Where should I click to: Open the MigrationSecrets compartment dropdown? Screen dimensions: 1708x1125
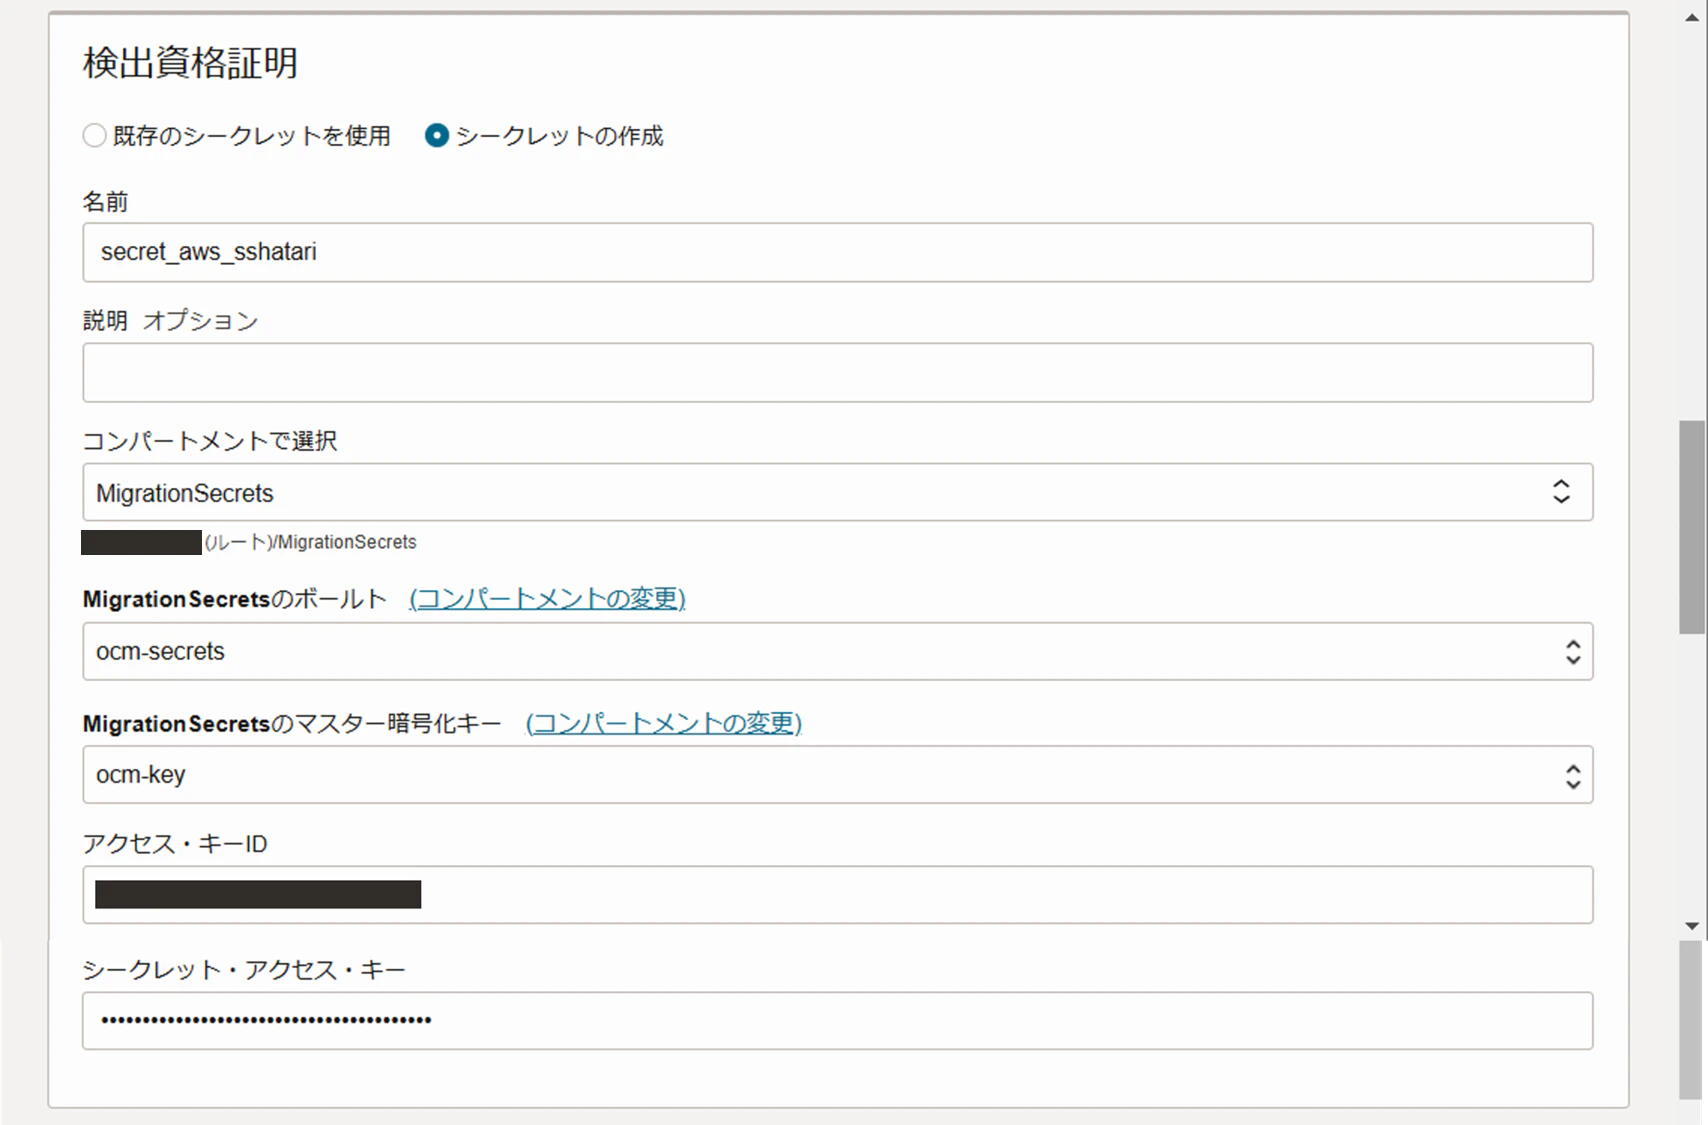coord(837,492)
